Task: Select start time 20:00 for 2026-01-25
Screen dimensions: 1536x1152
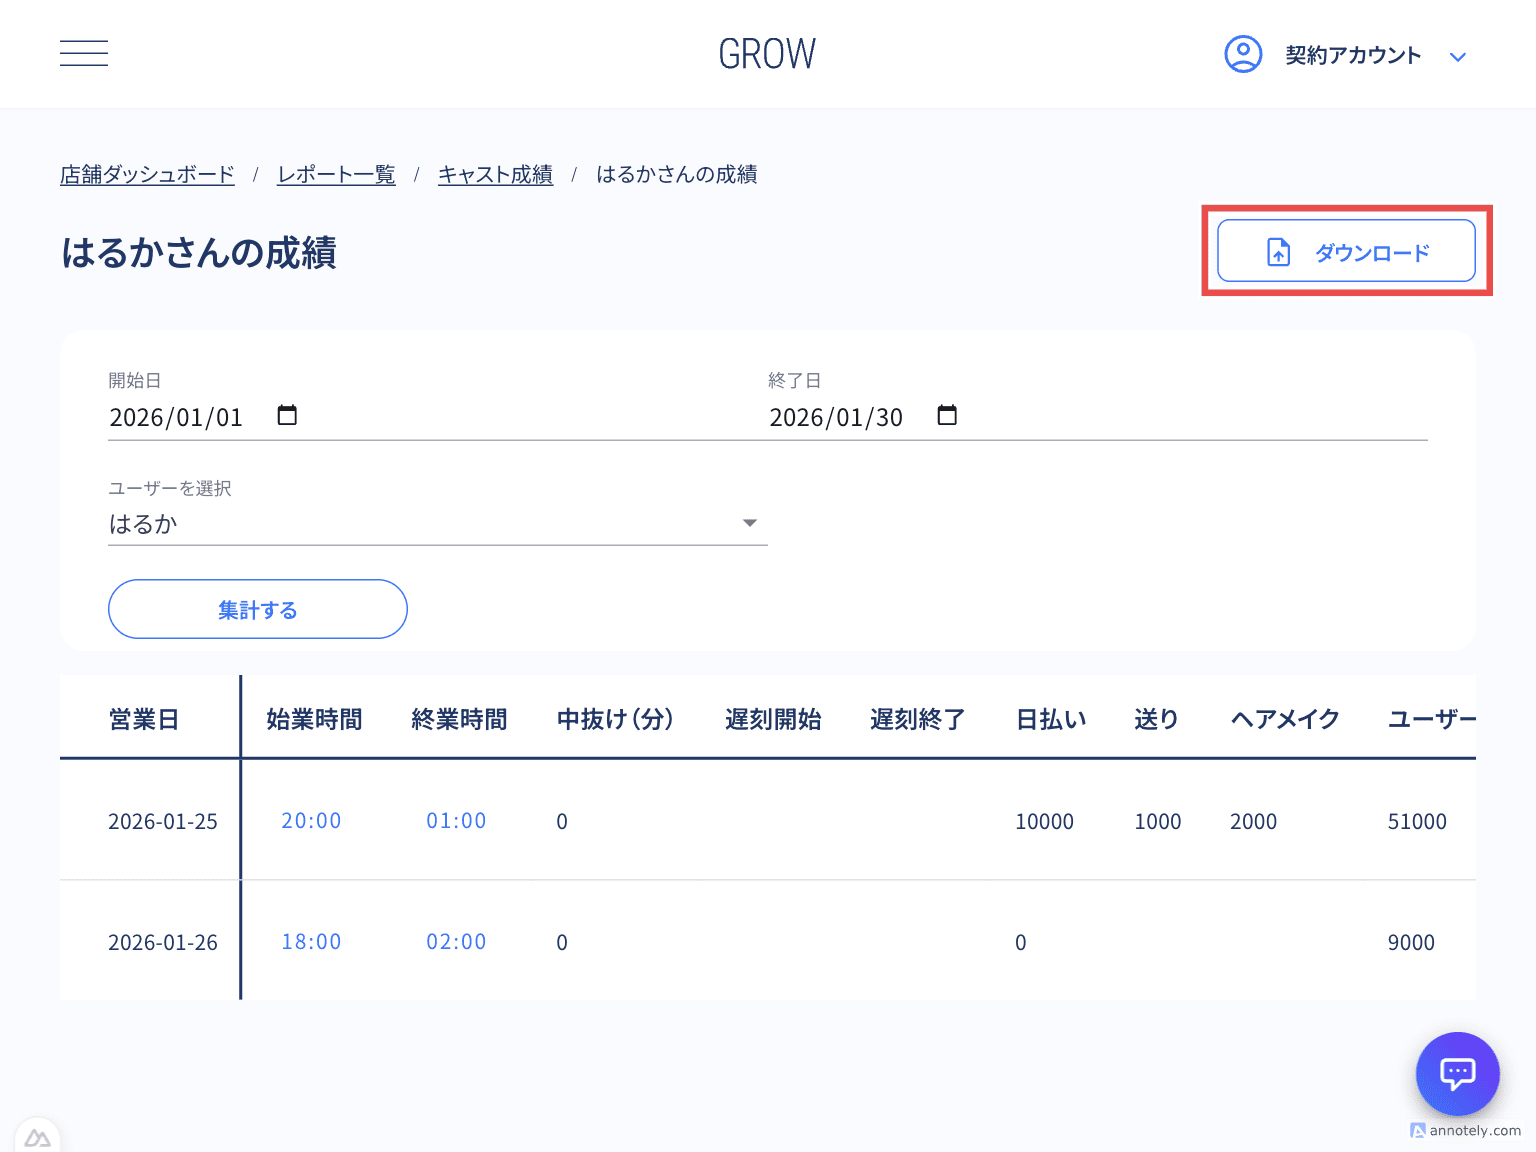Action: pyautogui.click(x=311, y=820)
